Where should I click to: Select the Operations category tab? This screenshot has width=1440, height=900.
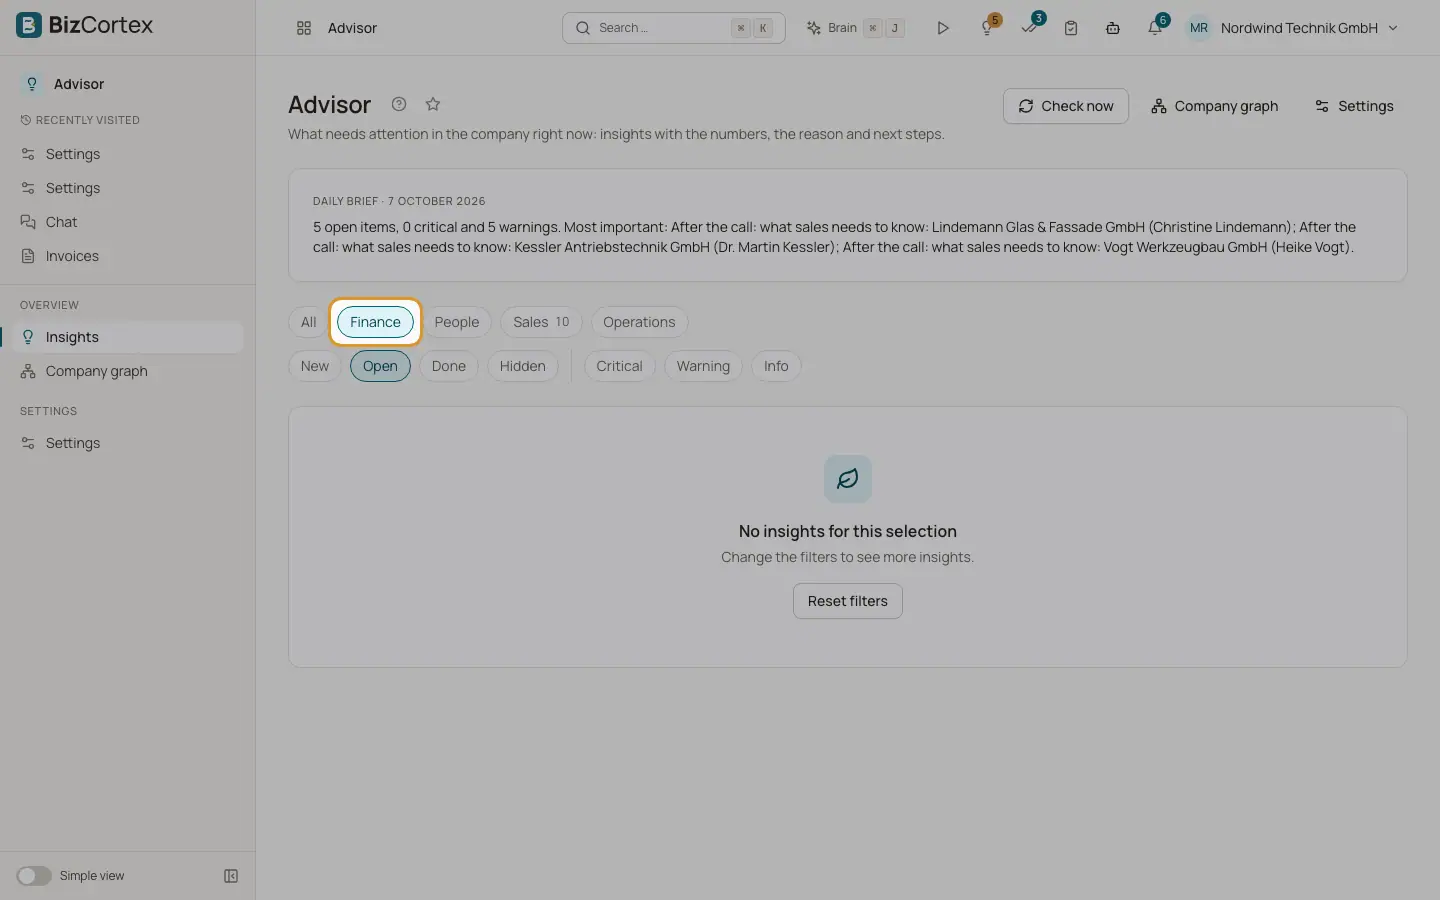pos(639,322)
